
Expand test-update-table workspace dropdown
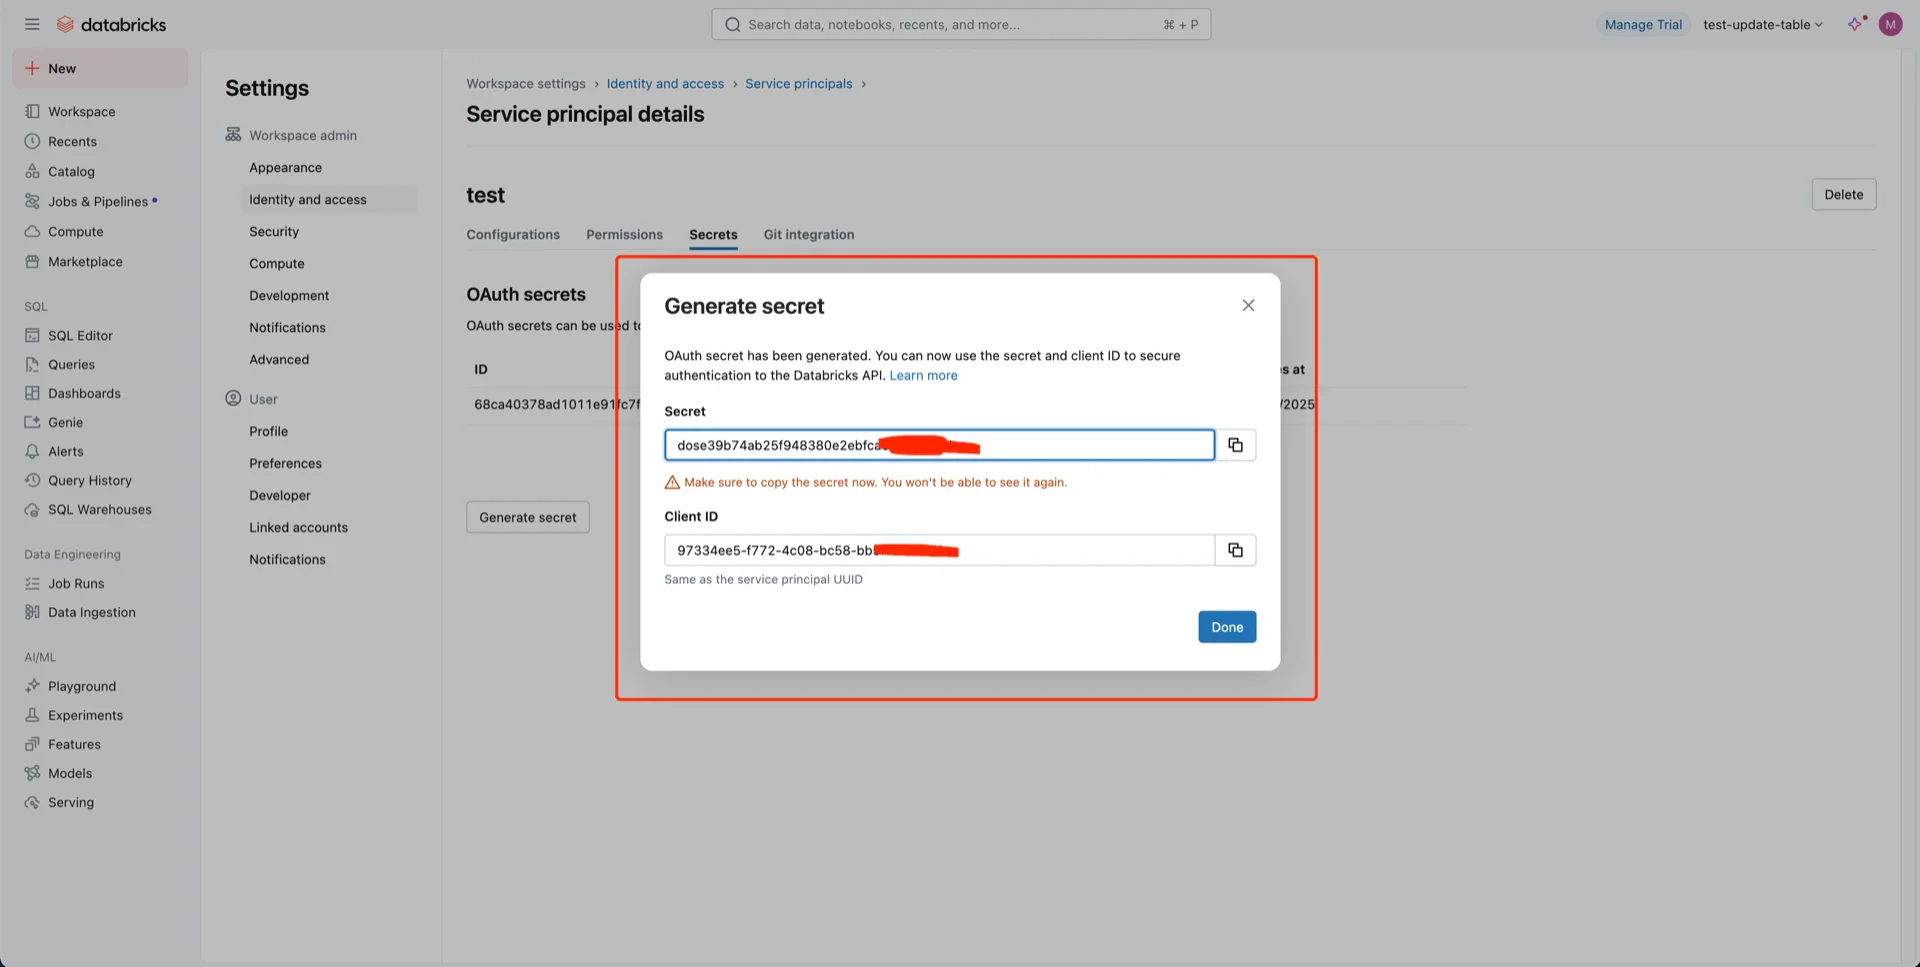[x=1762, y=24]
